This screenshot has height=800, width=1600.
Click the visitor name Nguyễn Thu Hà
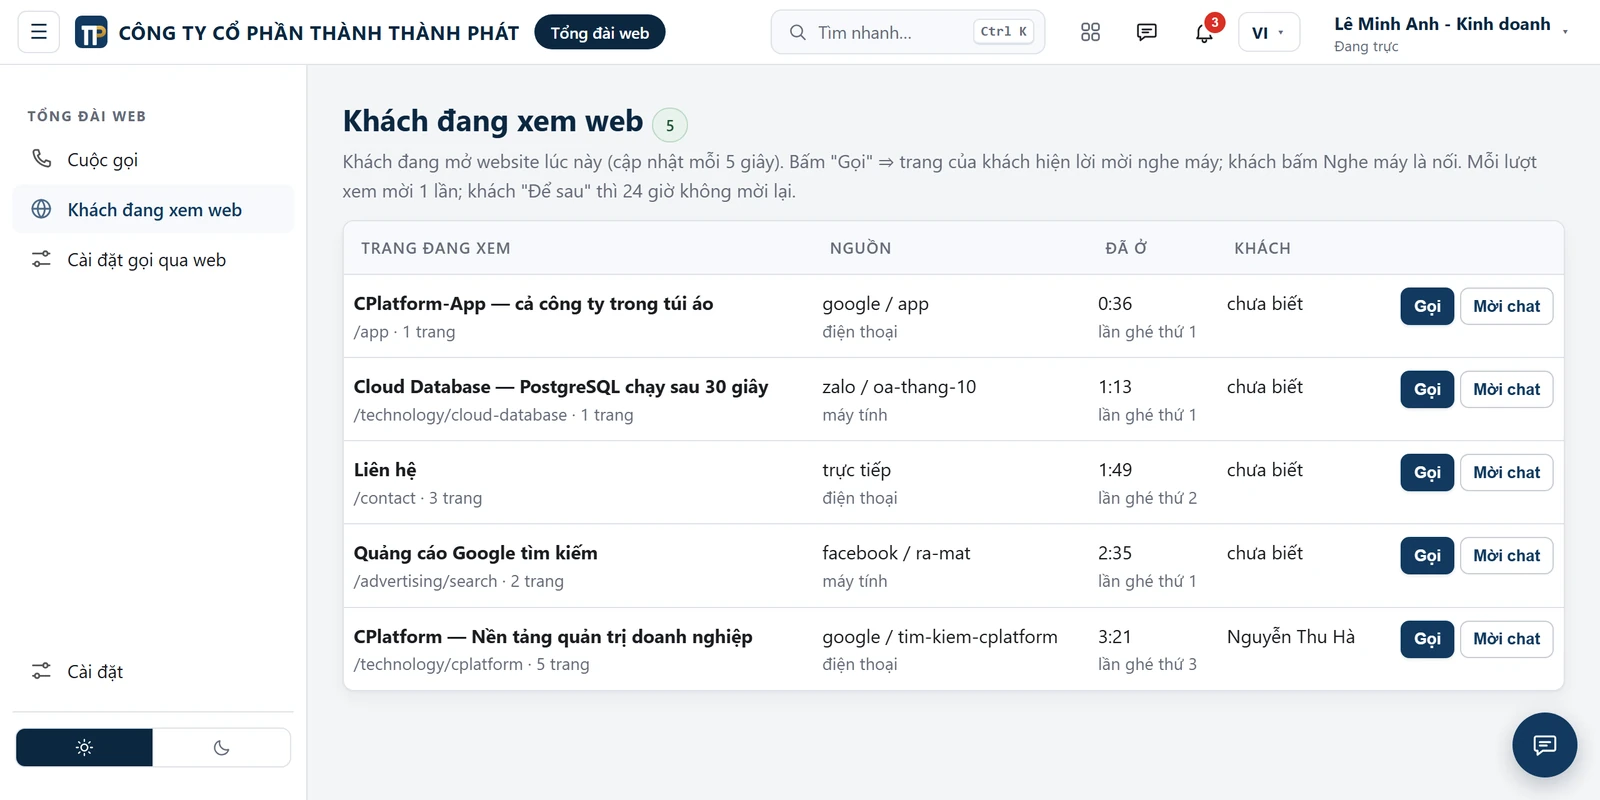[1291, 637]
